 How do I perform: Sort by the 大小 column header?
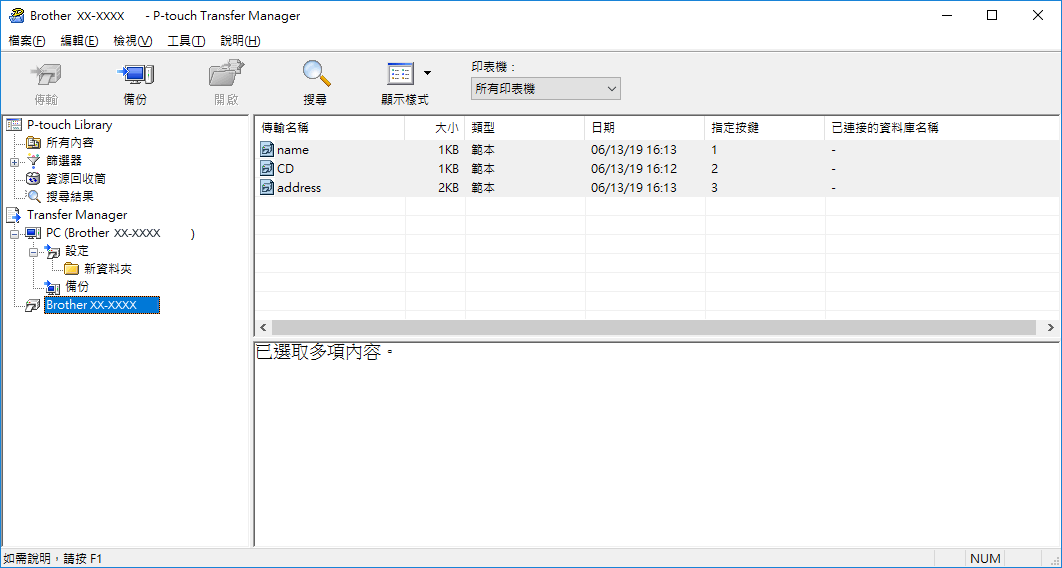(x=435, y=128)
